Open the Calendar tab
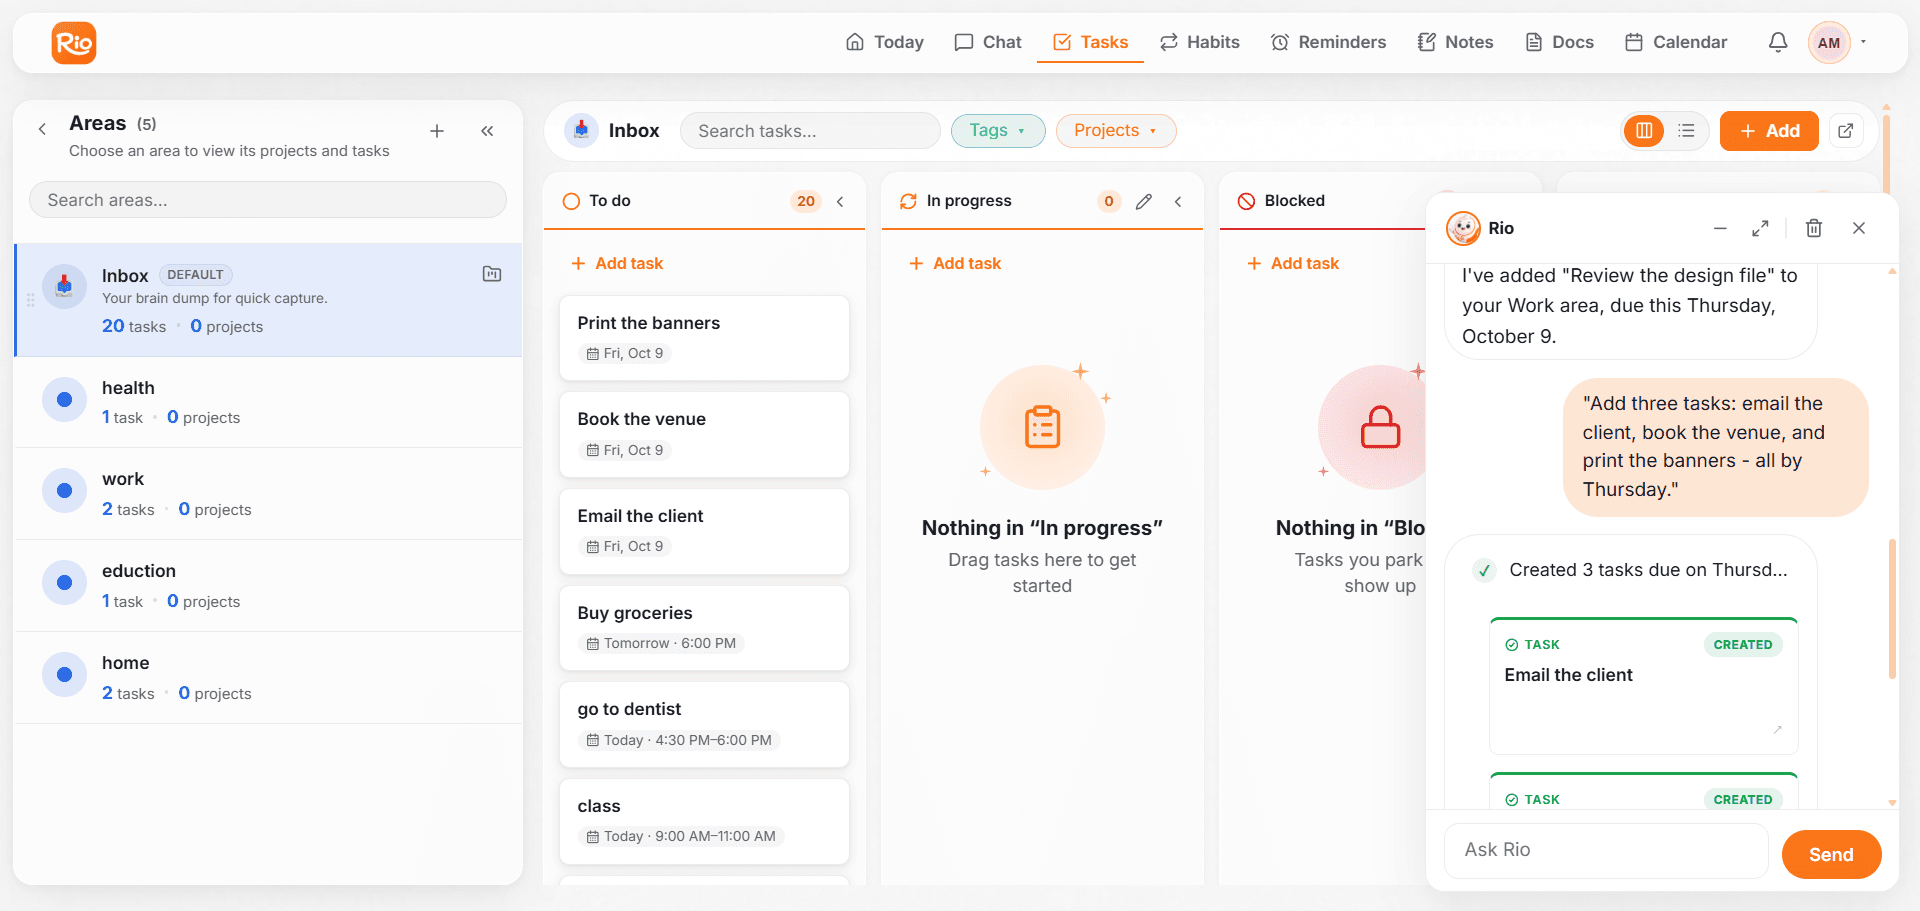Viewport: 1920px width, 911px height. 1676,42
